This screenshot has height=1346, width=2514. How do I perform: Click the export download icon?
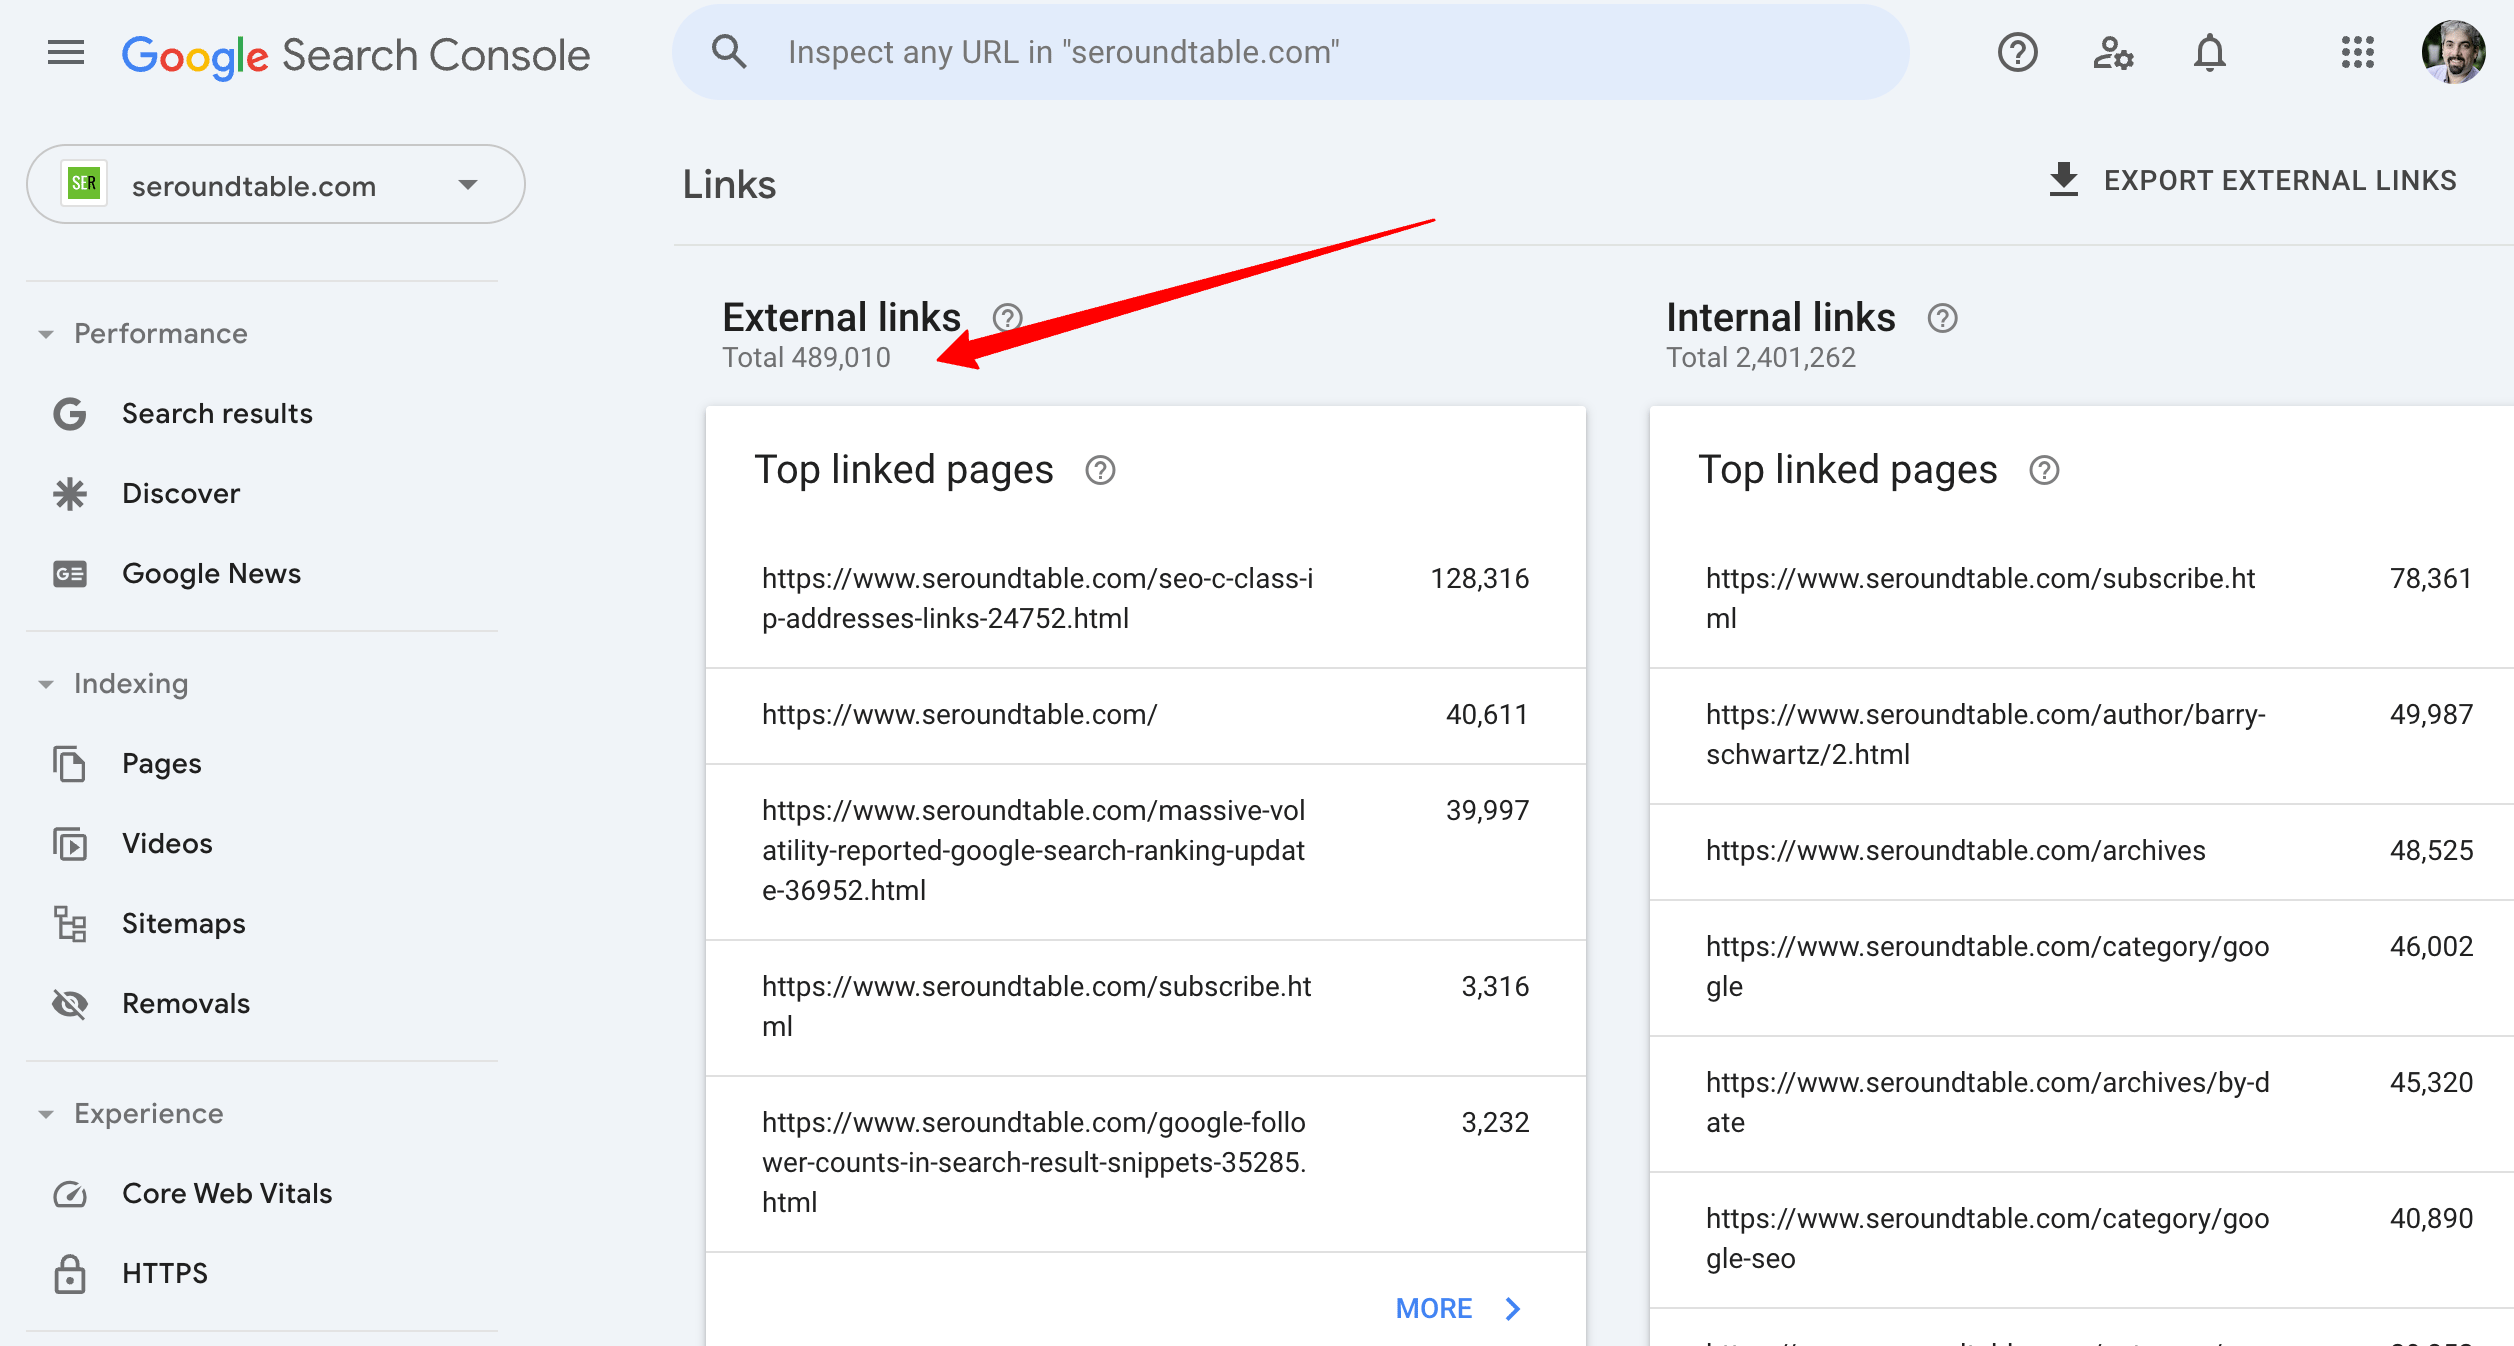click(x=2063, y=180)
